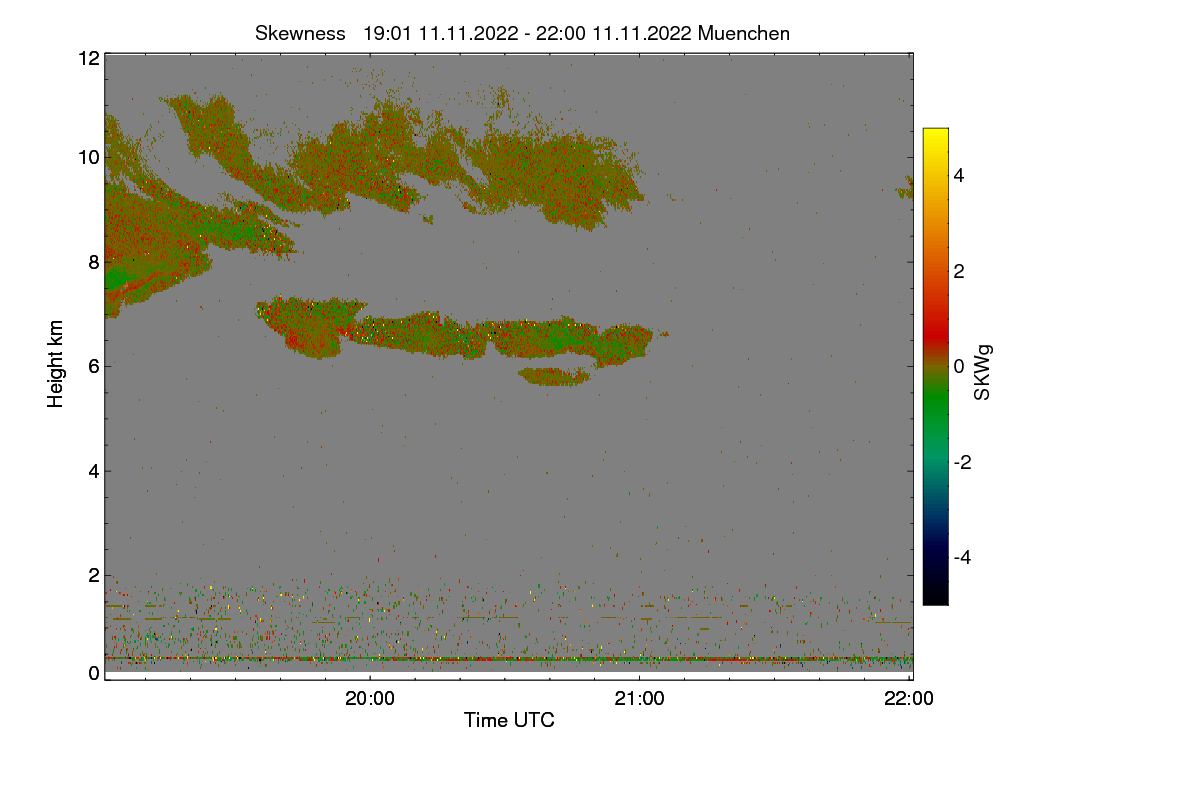The height and width of the screenshot is (800, 1200).
Task: Click the small cloud patch below 6 km
Action: click(x=554, y=376)
